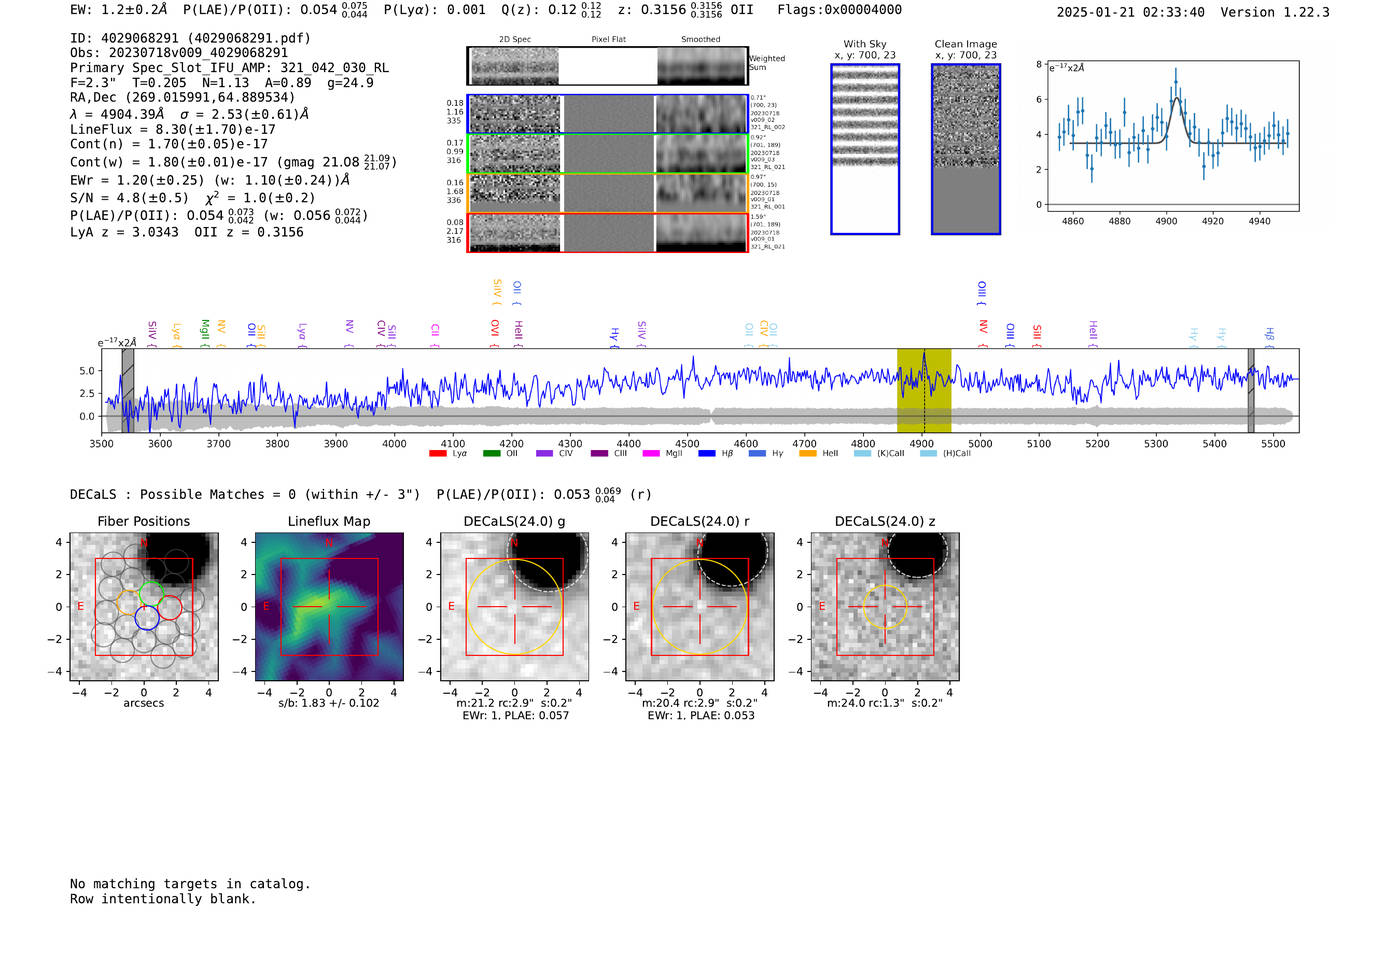Viewport: 1400px width, 953px height.
Task: Click the Gaussian emission line fit plot
Action: tap(1173, 136)
